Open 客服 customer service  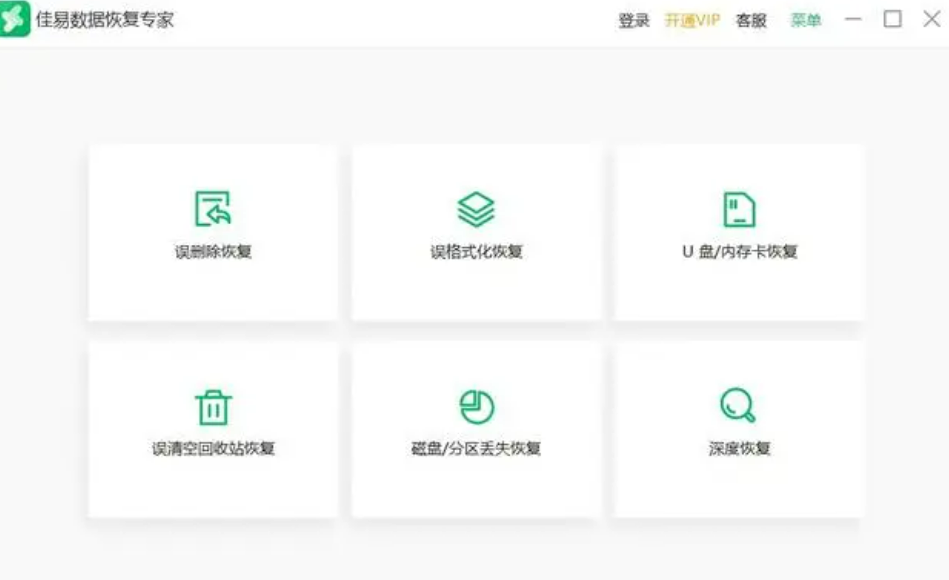tap(751, 21)
